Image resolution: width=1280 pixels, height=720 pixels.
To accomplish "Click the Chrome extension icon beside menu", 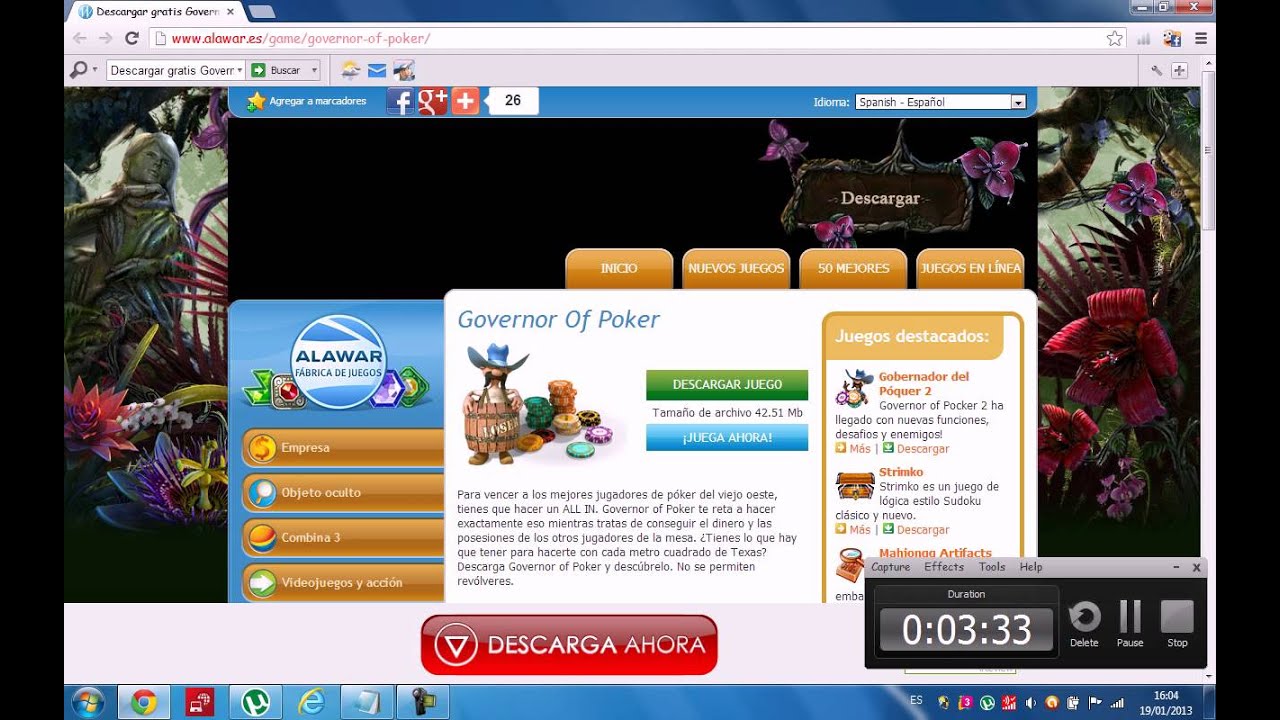I will tap(1172, 38).
